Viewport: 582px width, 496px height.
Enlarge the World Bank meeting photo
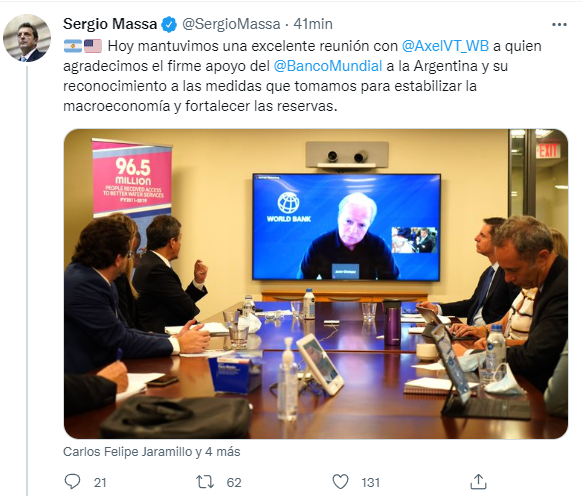pos(316,284)
